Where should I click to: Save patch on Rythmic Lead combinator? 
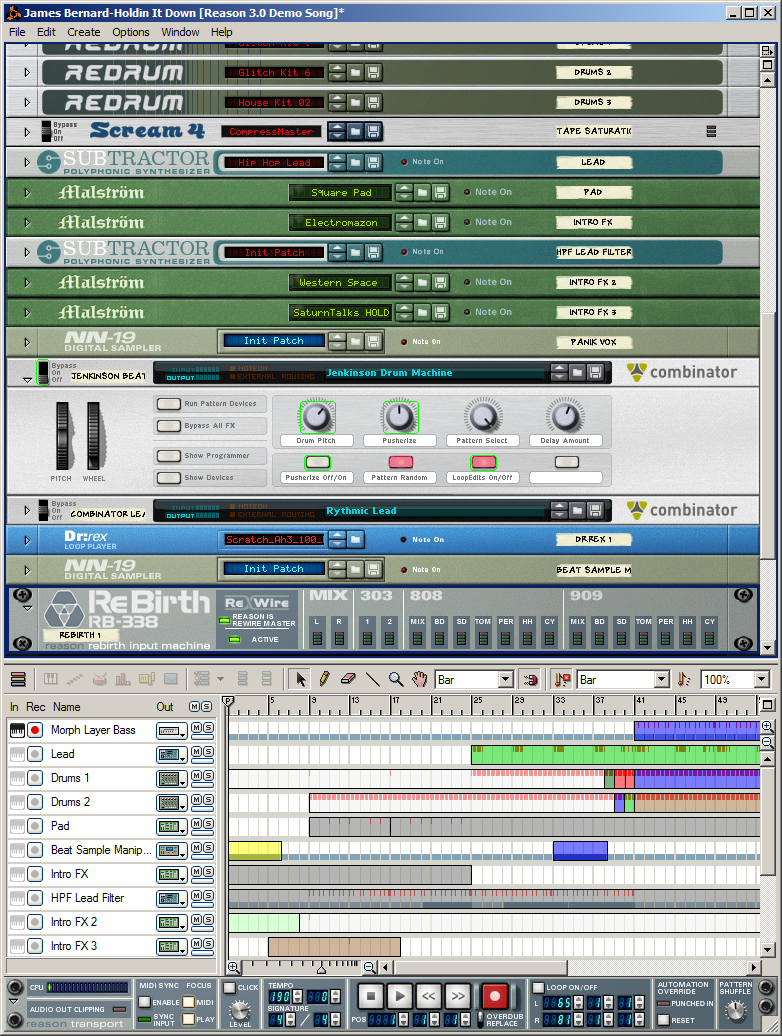pos(595,511)
